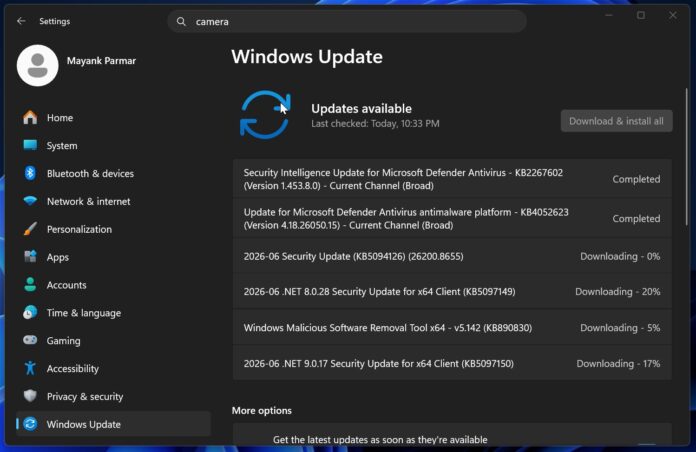This screenshot has width=696, height=452.
Task: Click the .NET 9.0.17 Security Update row
Action: click(452, 364)
